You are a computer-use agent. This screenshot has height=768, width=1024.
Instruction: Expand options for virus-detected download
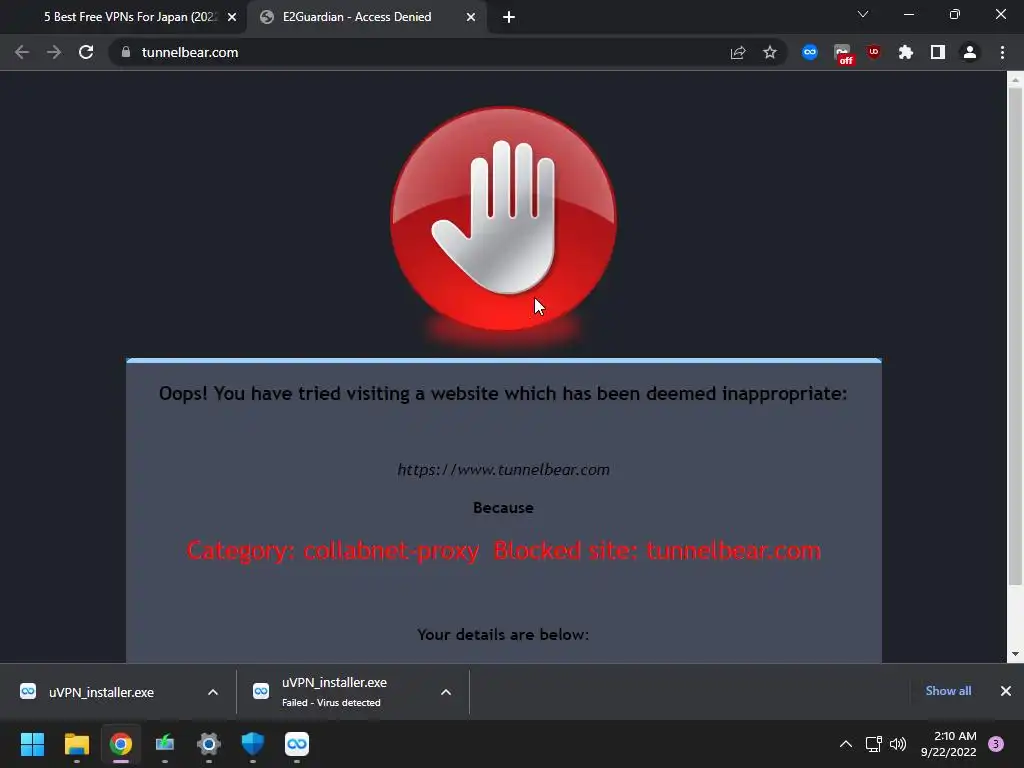[x=446, y=692]
